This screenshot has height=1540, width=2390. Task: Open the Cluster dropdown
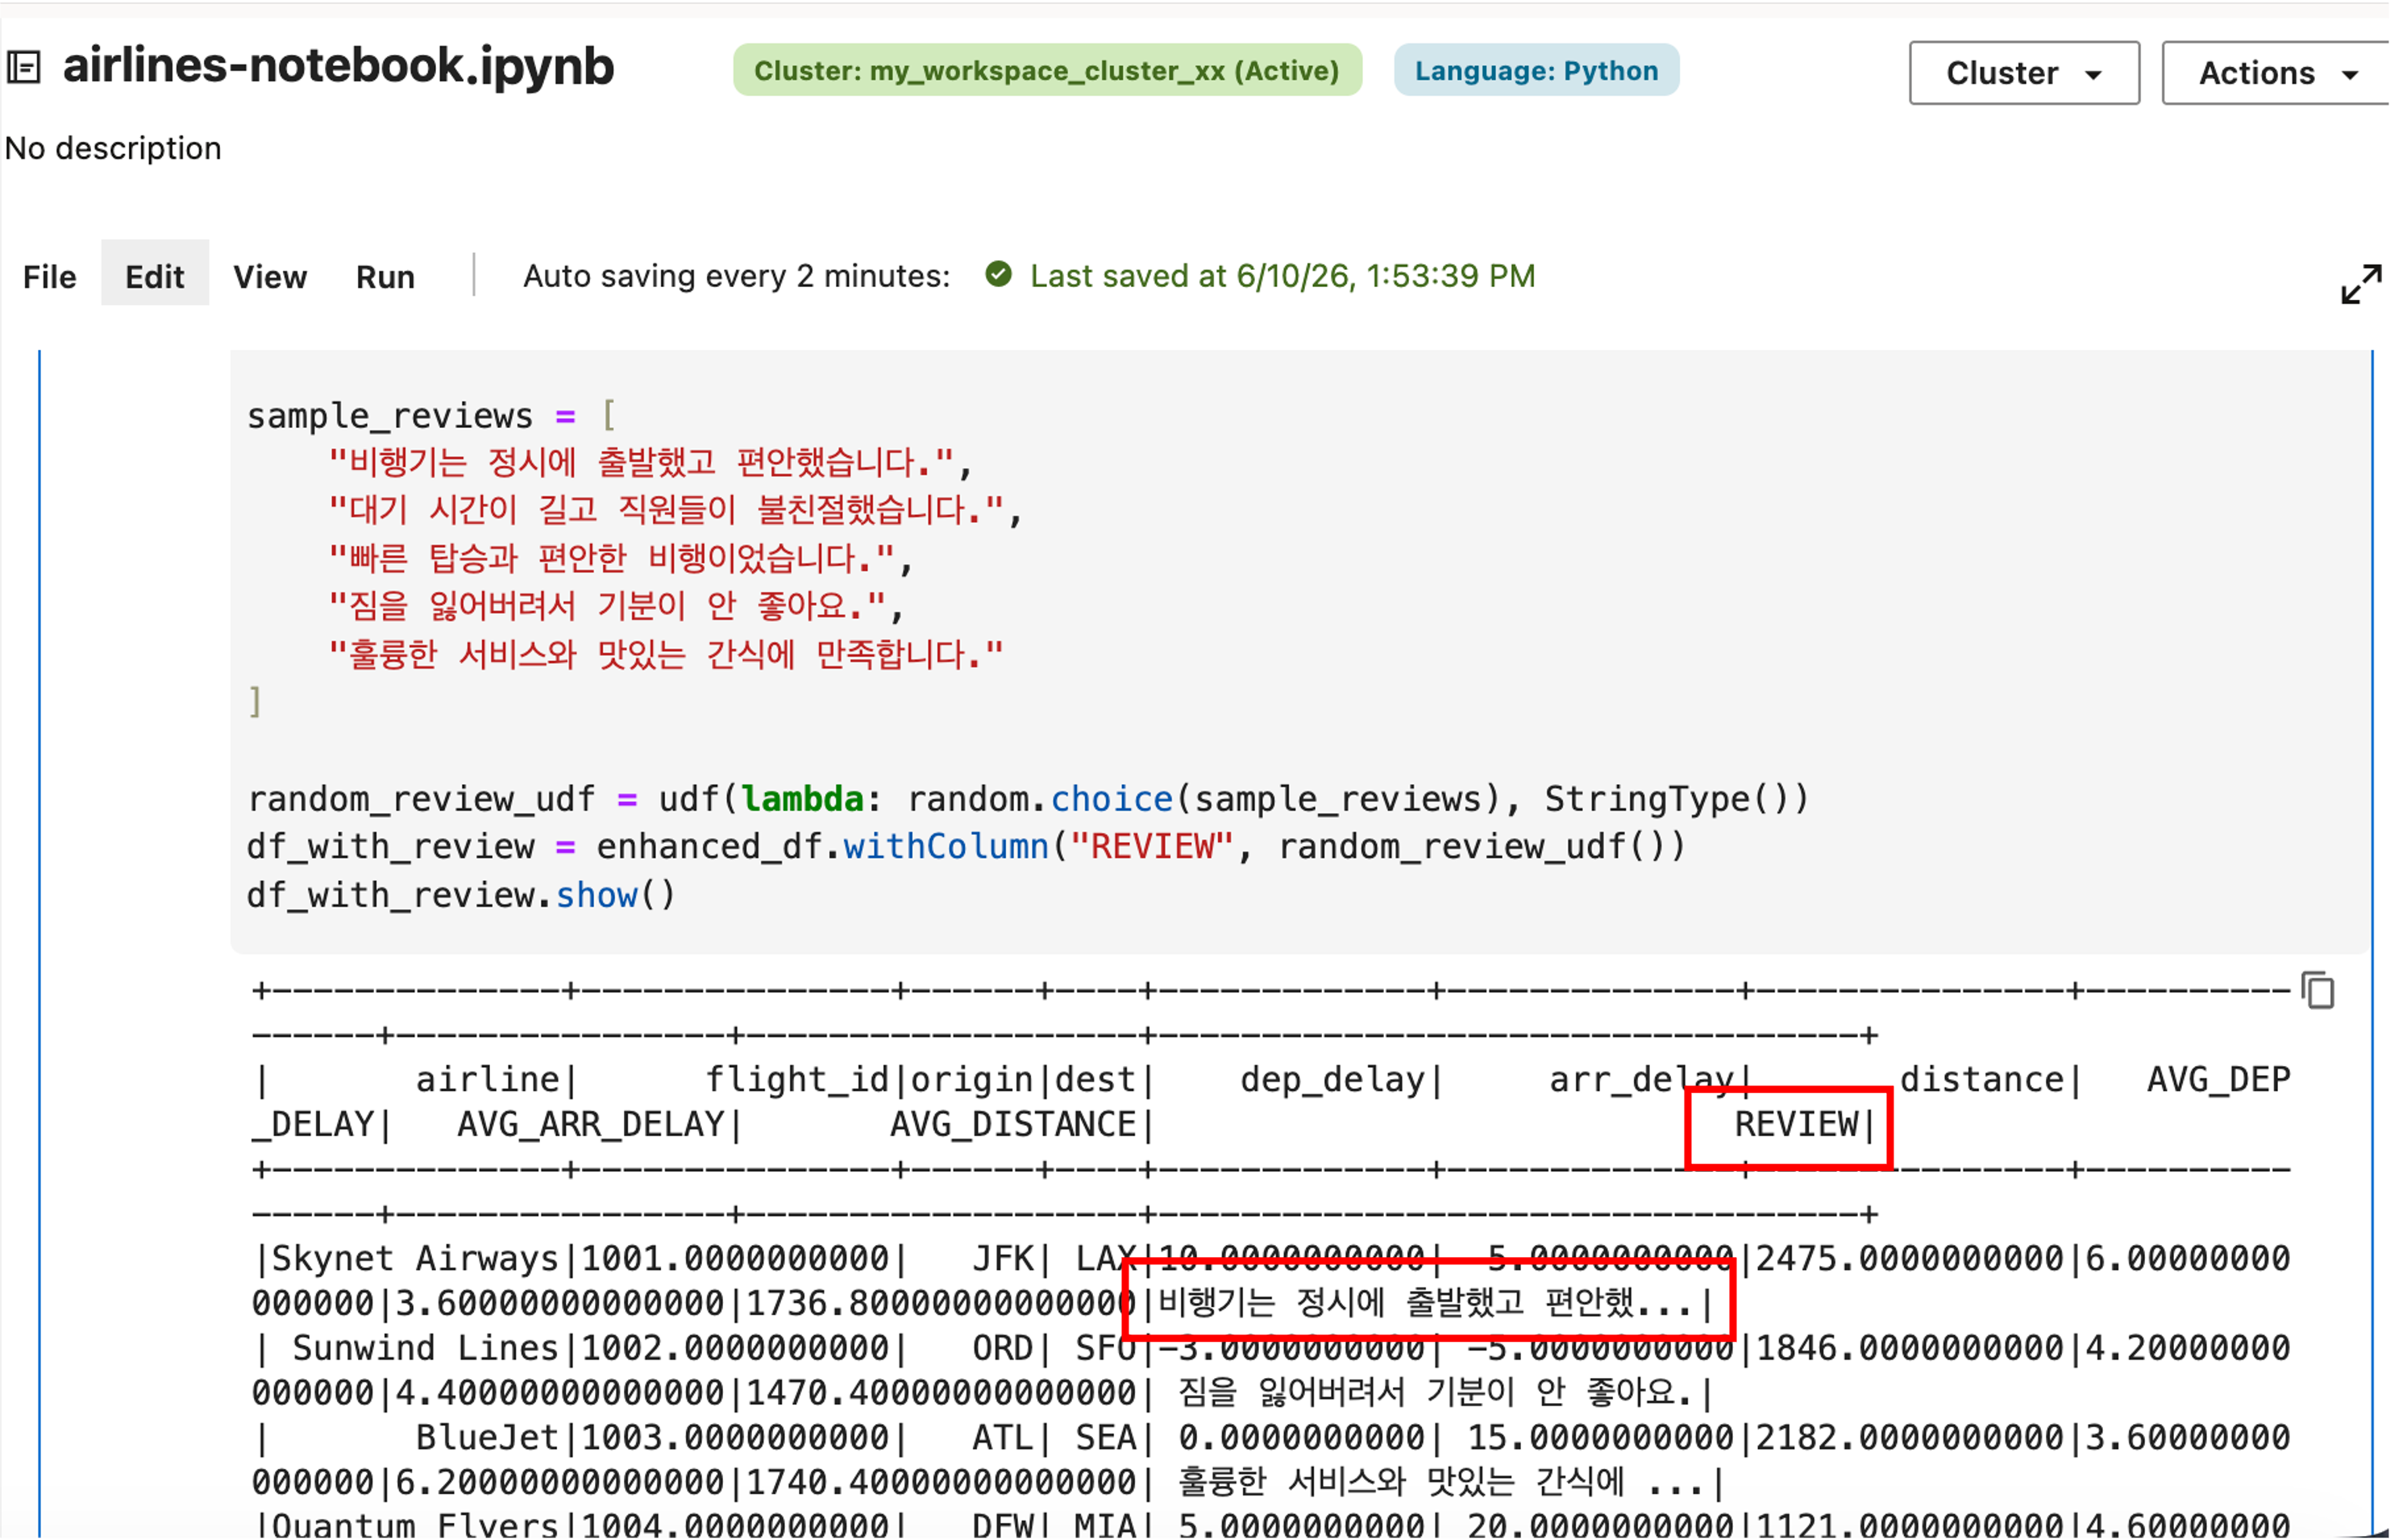(x=2024, y=73)
